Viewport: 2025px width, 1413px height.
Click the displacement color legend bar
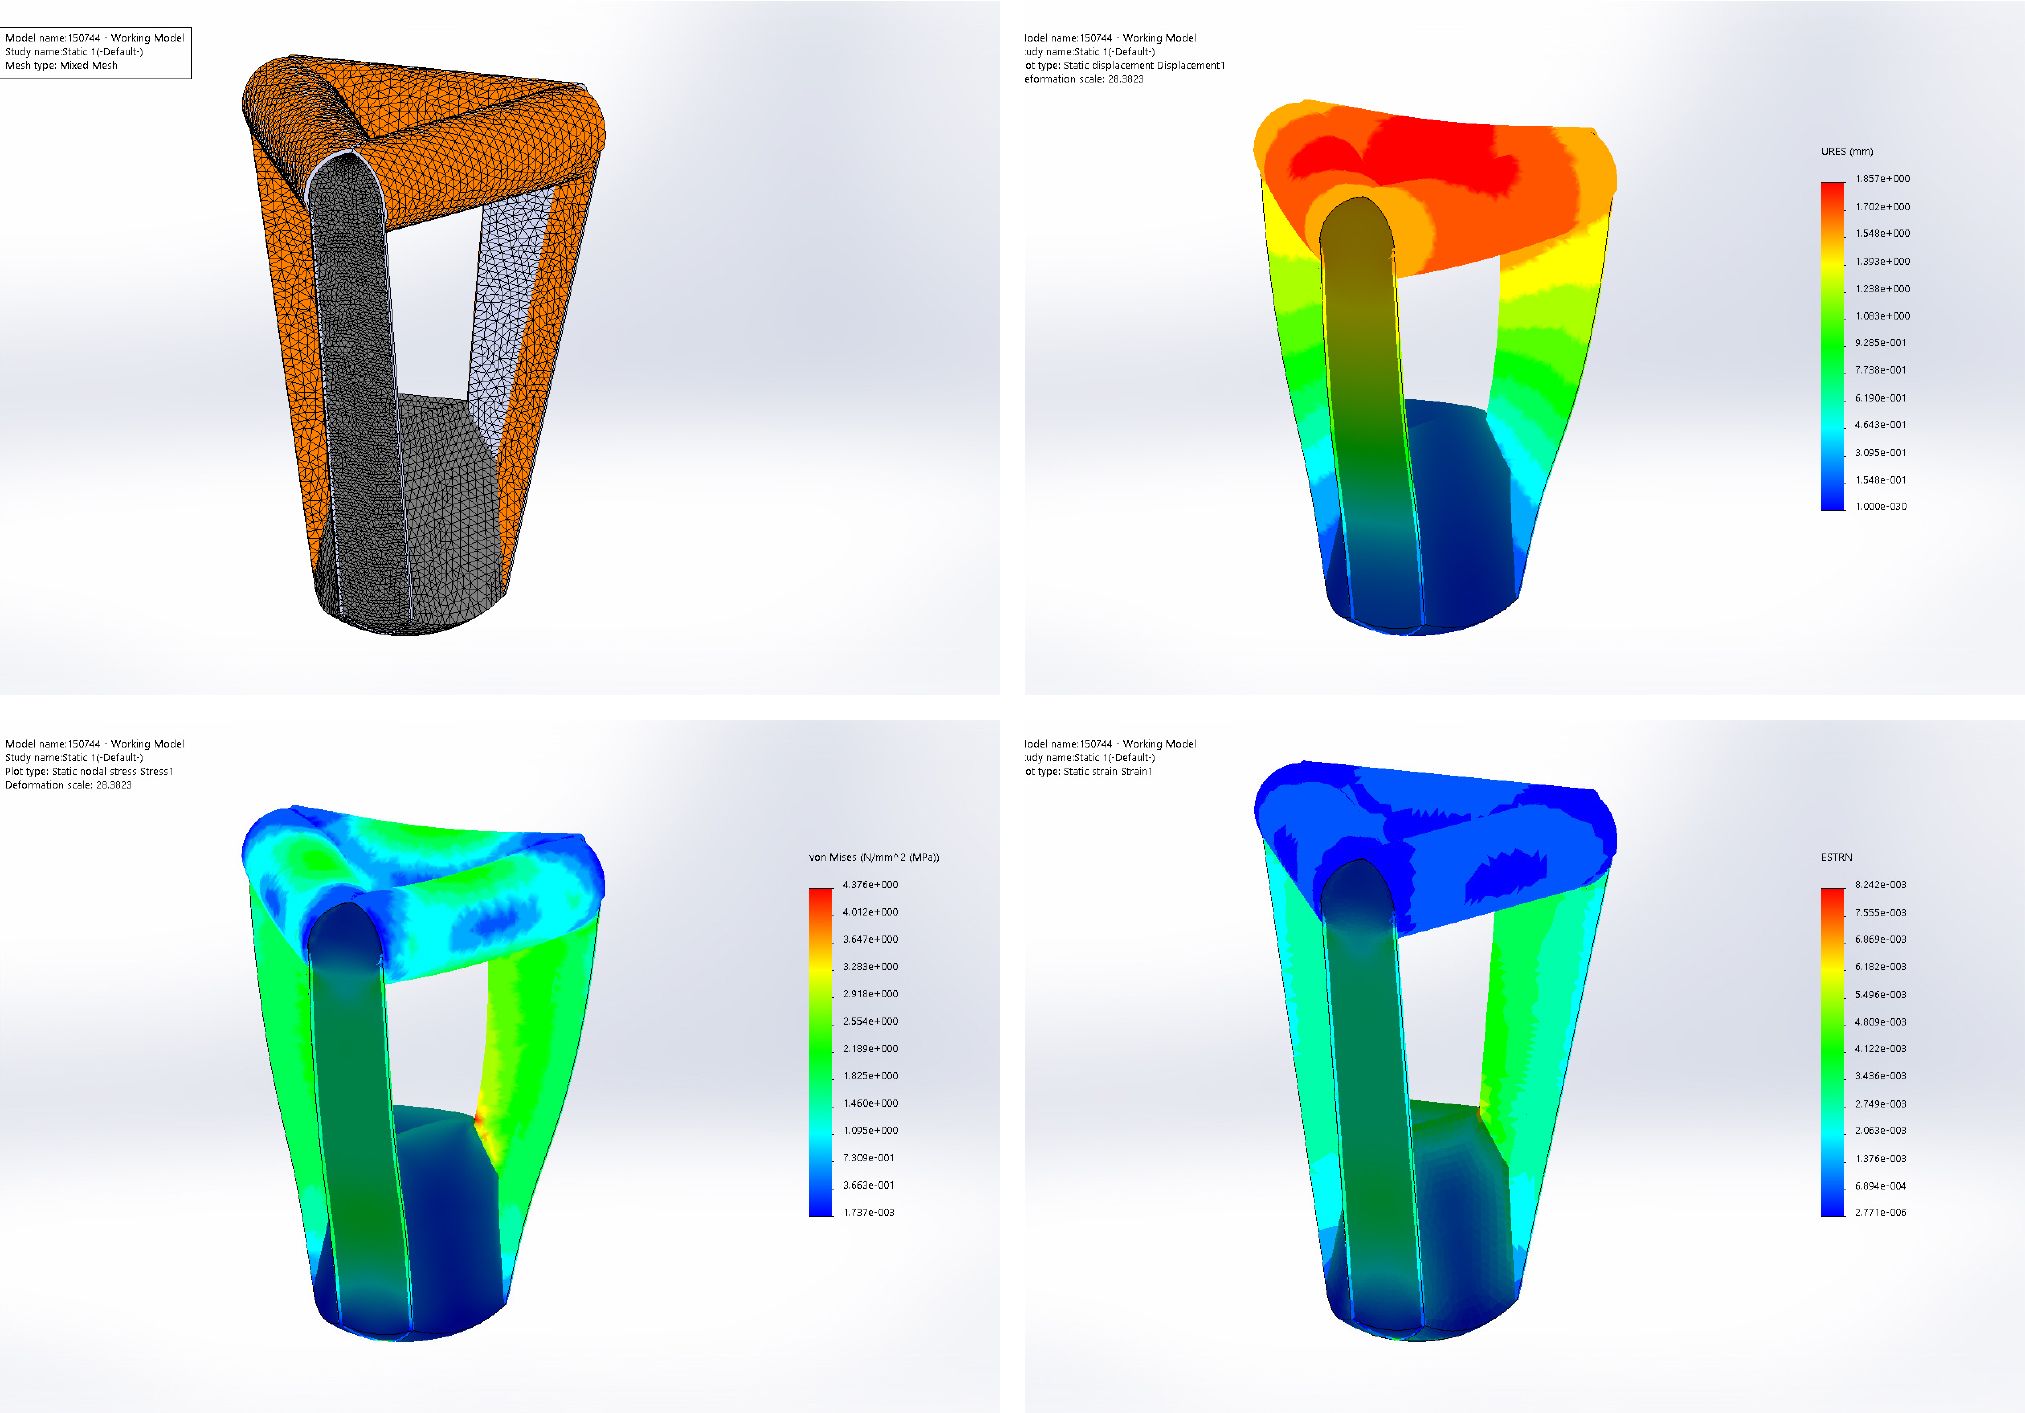click(x=1832, y=345)
